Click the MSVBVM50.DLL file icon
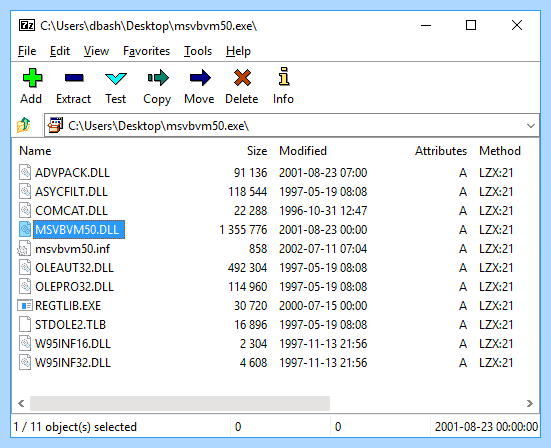This screenshot has height=448, width=551. tap(25, 229)
